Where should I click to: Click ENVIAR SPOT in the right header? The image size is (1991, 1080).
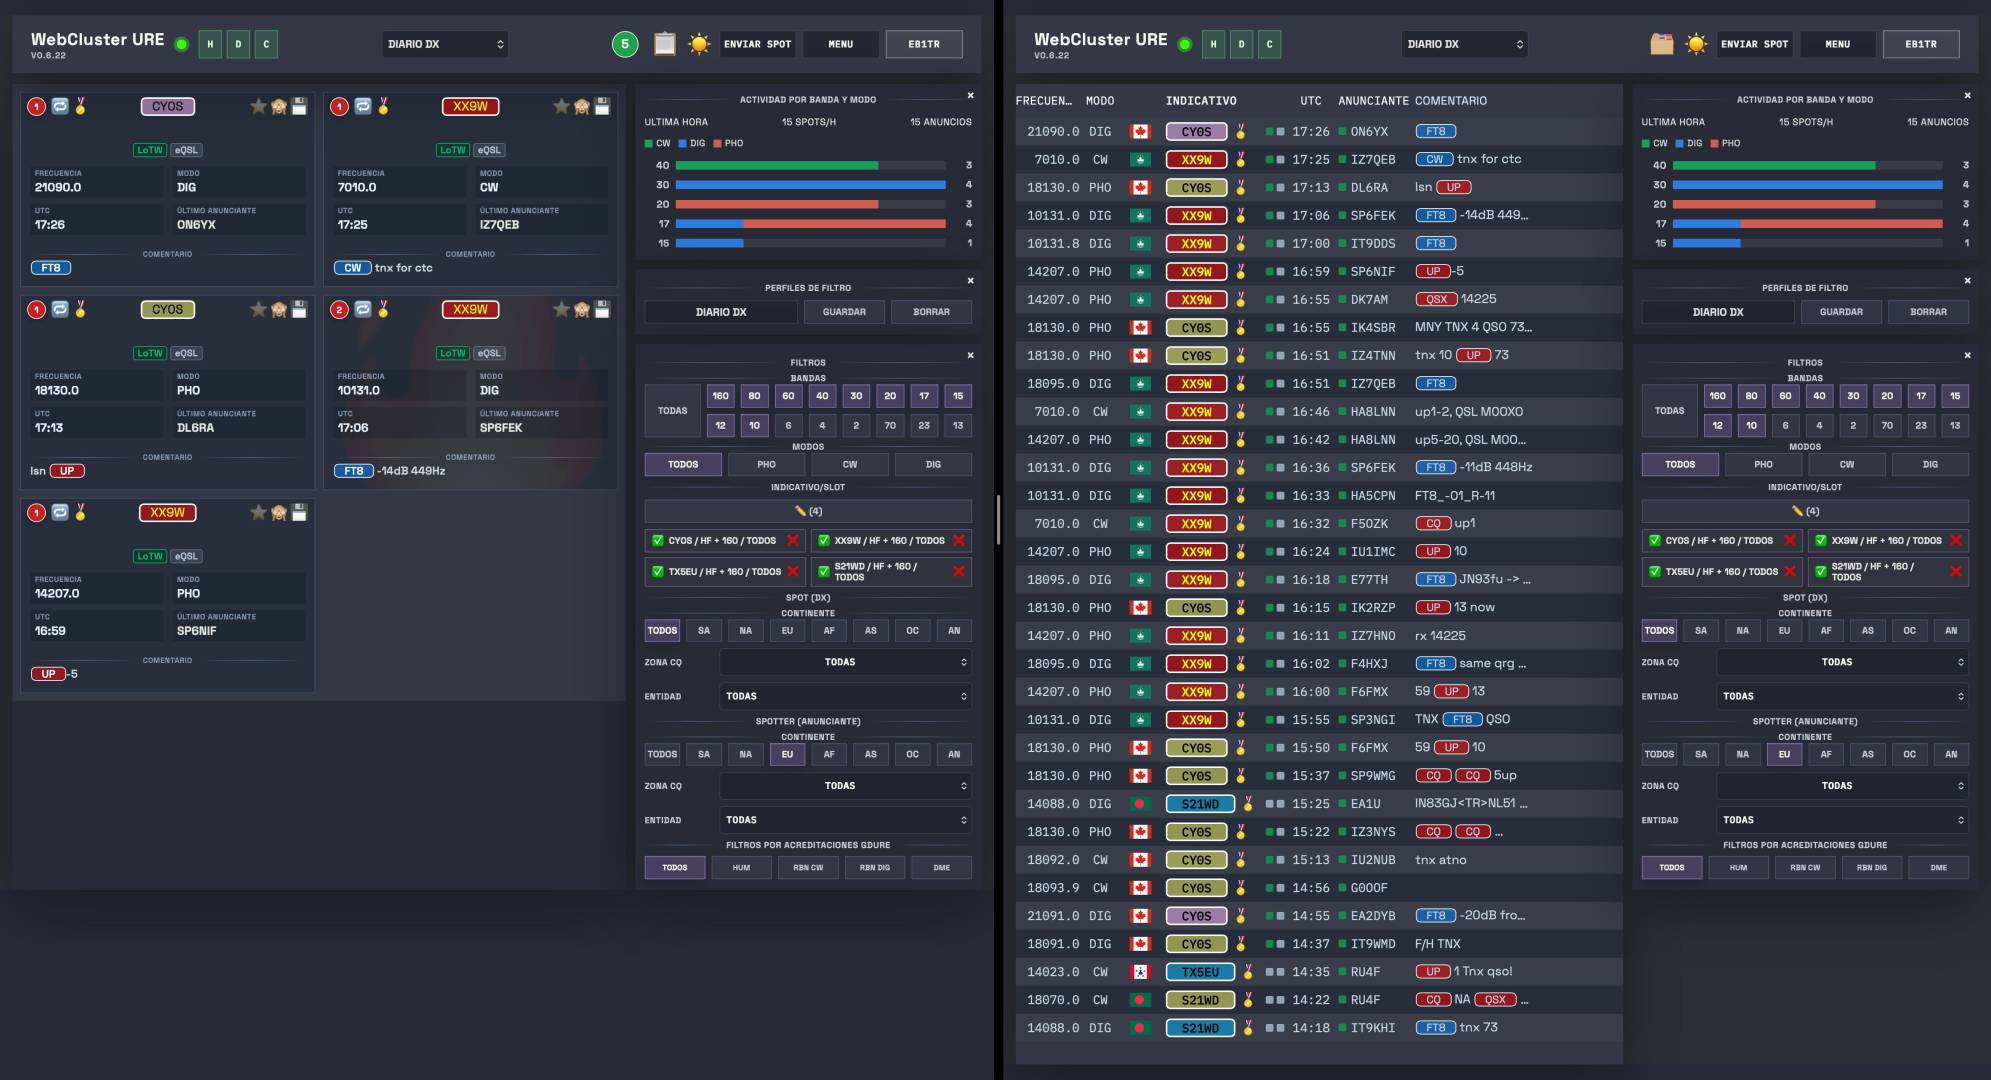(1754, 44)
